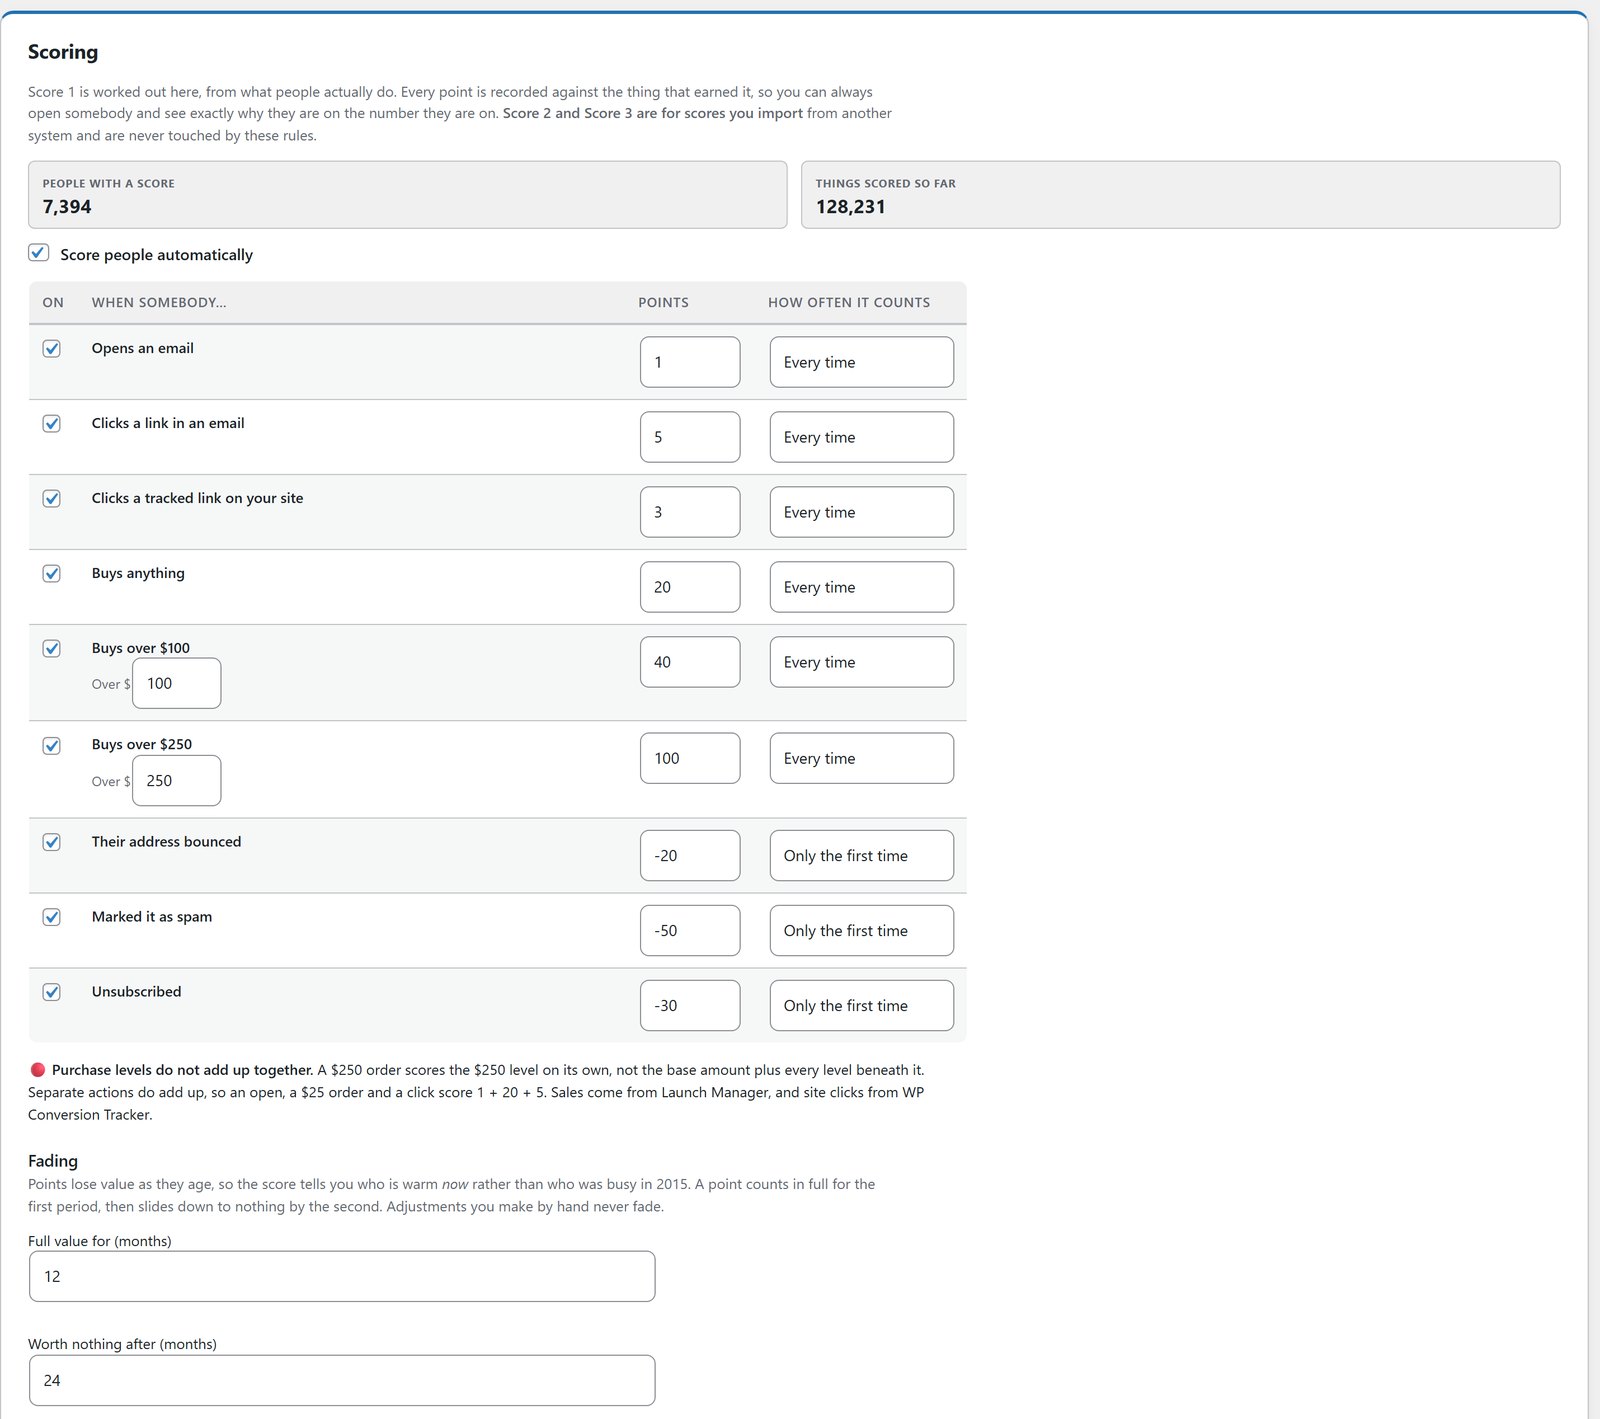Toggle the Score people automatically checkbox

[x=39, y=253]
